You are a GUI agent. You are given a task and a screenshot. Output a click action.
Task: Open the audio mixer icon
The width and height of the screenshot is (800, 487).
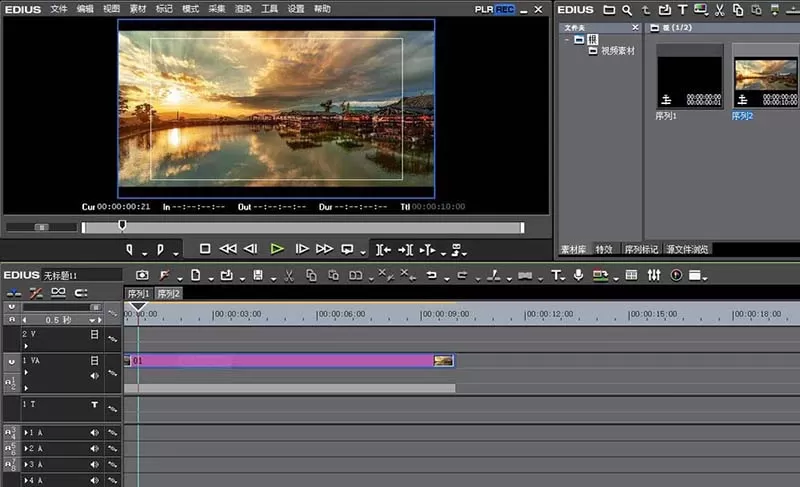pos(654,275)
